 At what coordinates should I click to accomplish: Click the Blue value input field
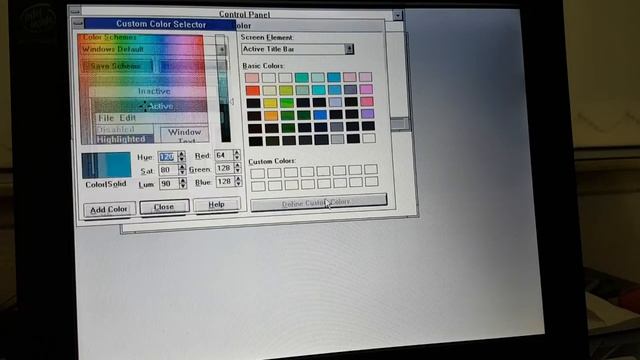(x=225, y=181)
